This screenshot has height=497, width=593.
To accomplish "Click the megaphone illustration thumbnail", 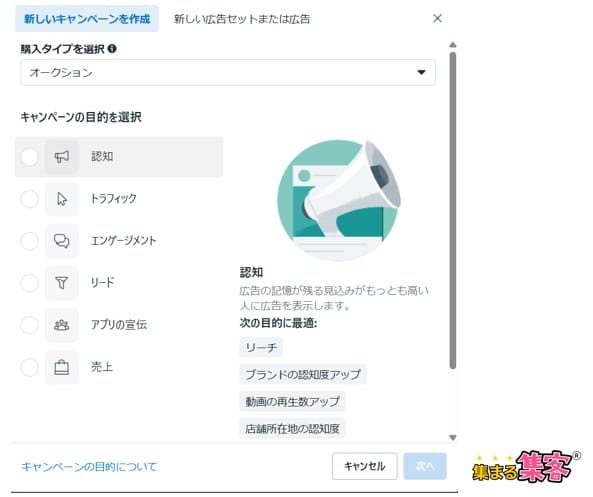I will [x=339, y=200].
